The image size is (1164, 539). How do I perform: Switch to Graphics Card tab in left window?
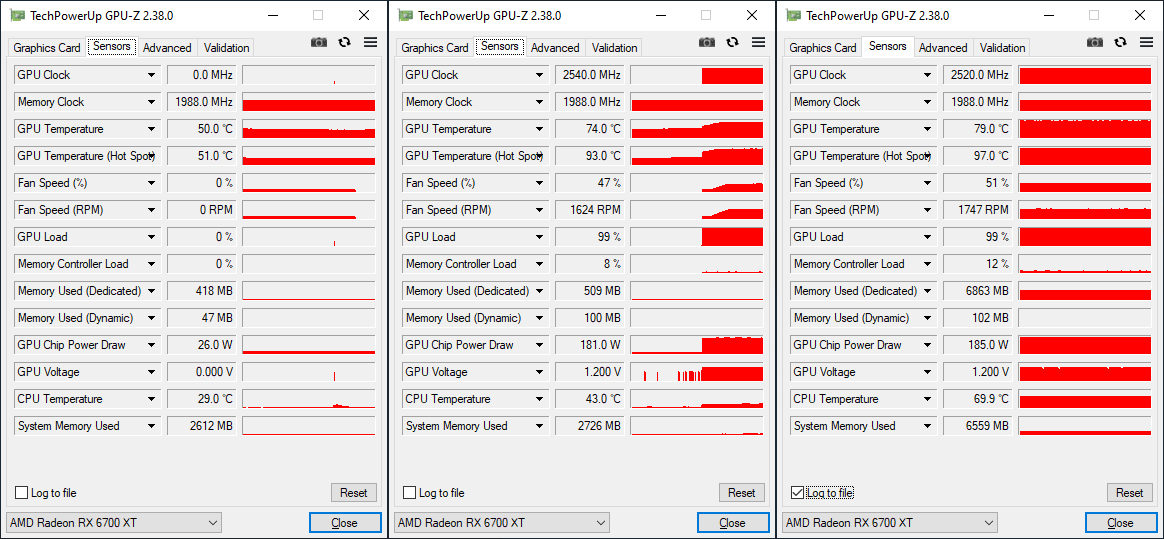pyautogui.click(x=47, y=48)
